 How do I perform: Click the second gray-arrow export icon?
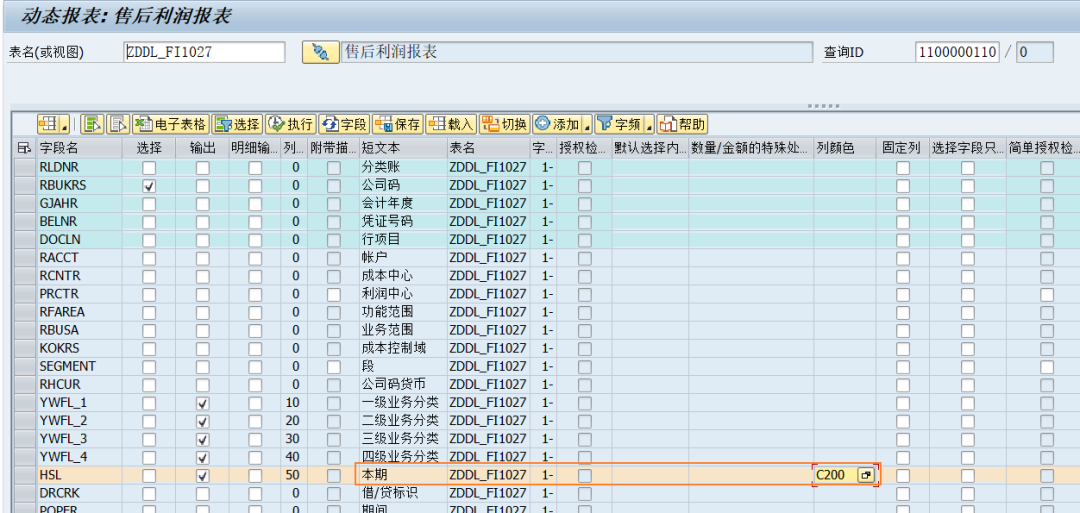[x=118, y=124]
